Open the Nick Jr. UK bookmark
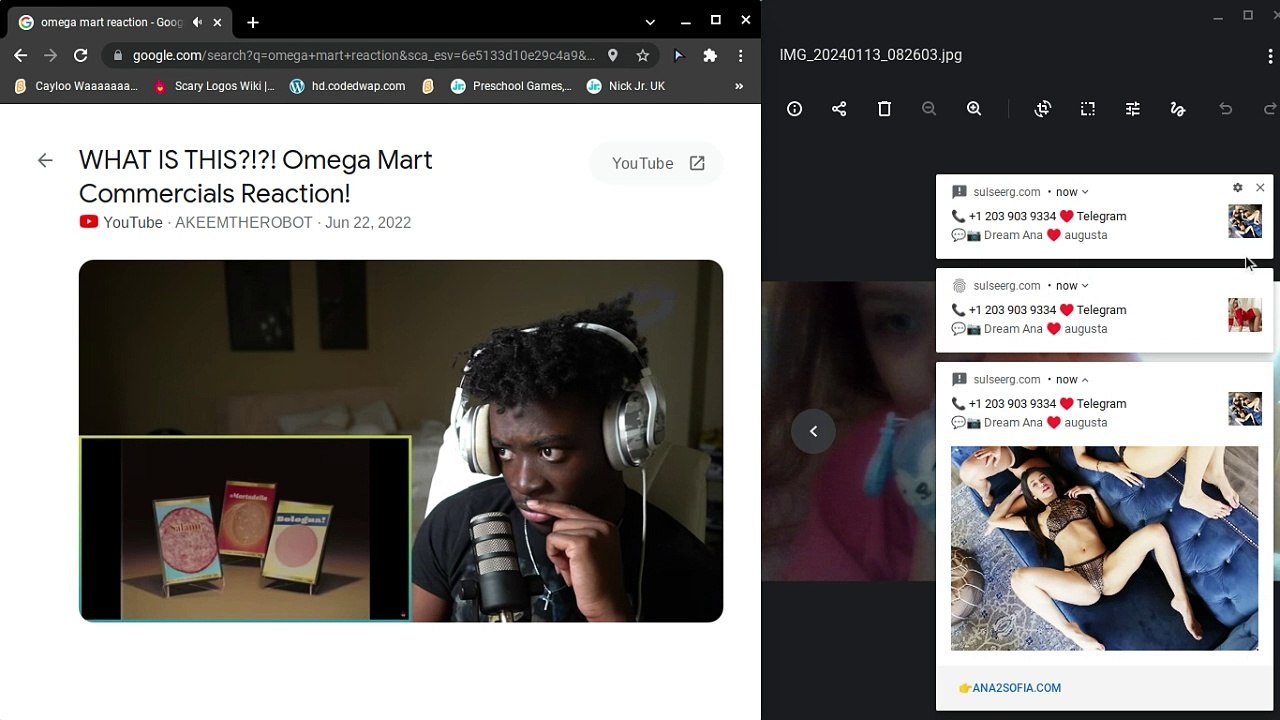Viewport: 1280px width, 720px height. coord(625,86)
